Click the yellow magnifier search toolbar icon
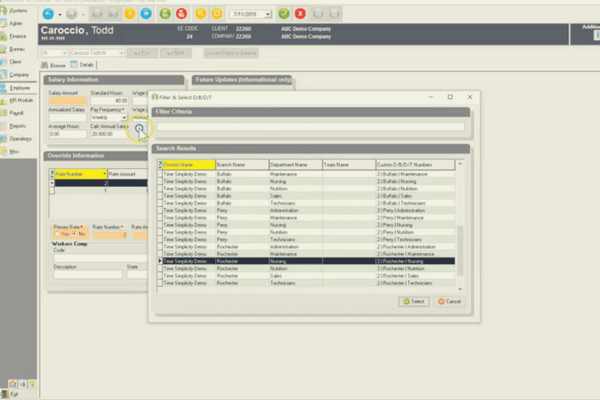Image resolution: width=600 pixels, height=400 pixels. (201, 14)
